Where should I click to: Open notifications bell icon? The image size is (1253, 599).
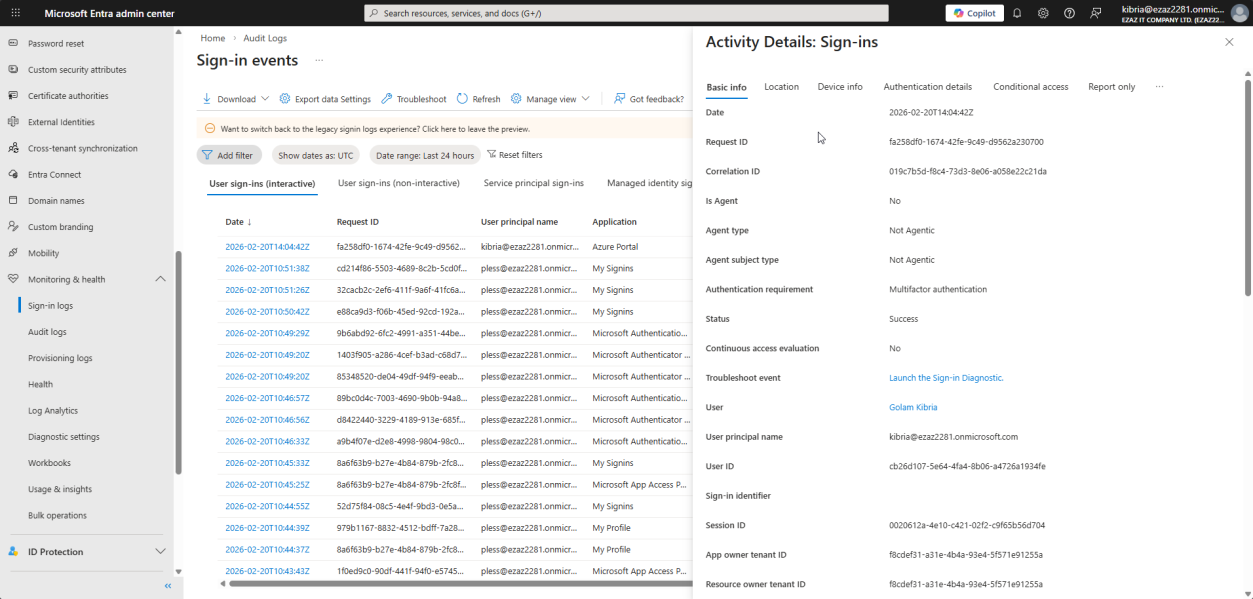(1017, 13)
